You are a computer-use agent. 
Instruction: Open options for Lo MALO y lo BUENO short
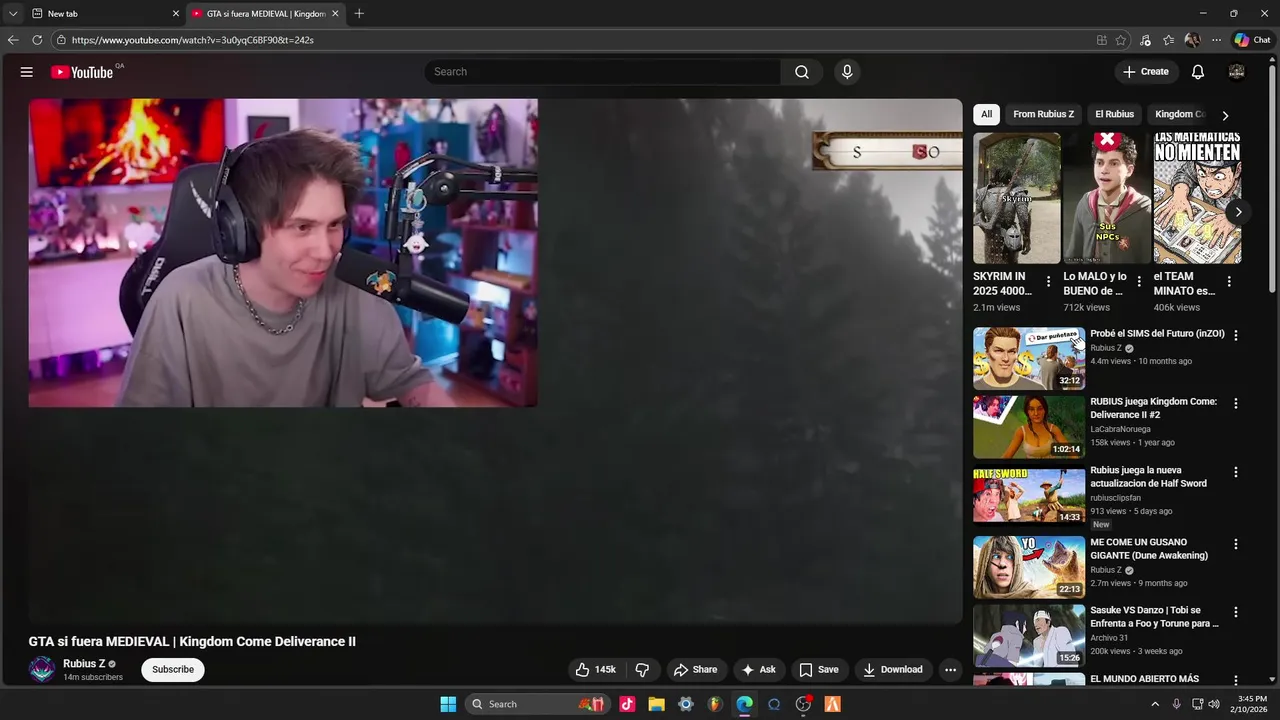point(1139,282)
